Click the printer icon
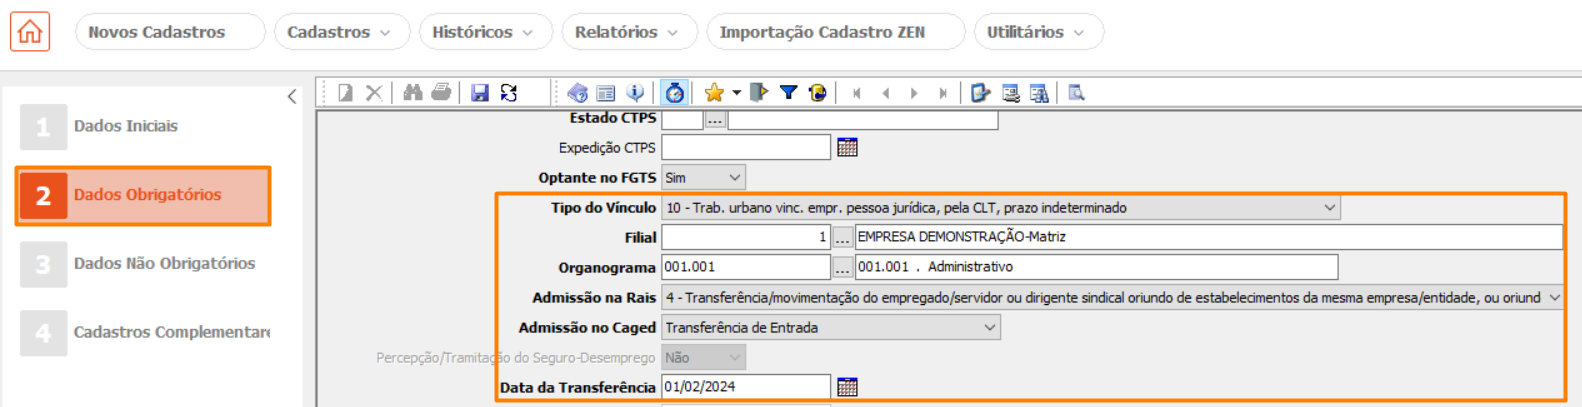 click(x=441, y=93)
